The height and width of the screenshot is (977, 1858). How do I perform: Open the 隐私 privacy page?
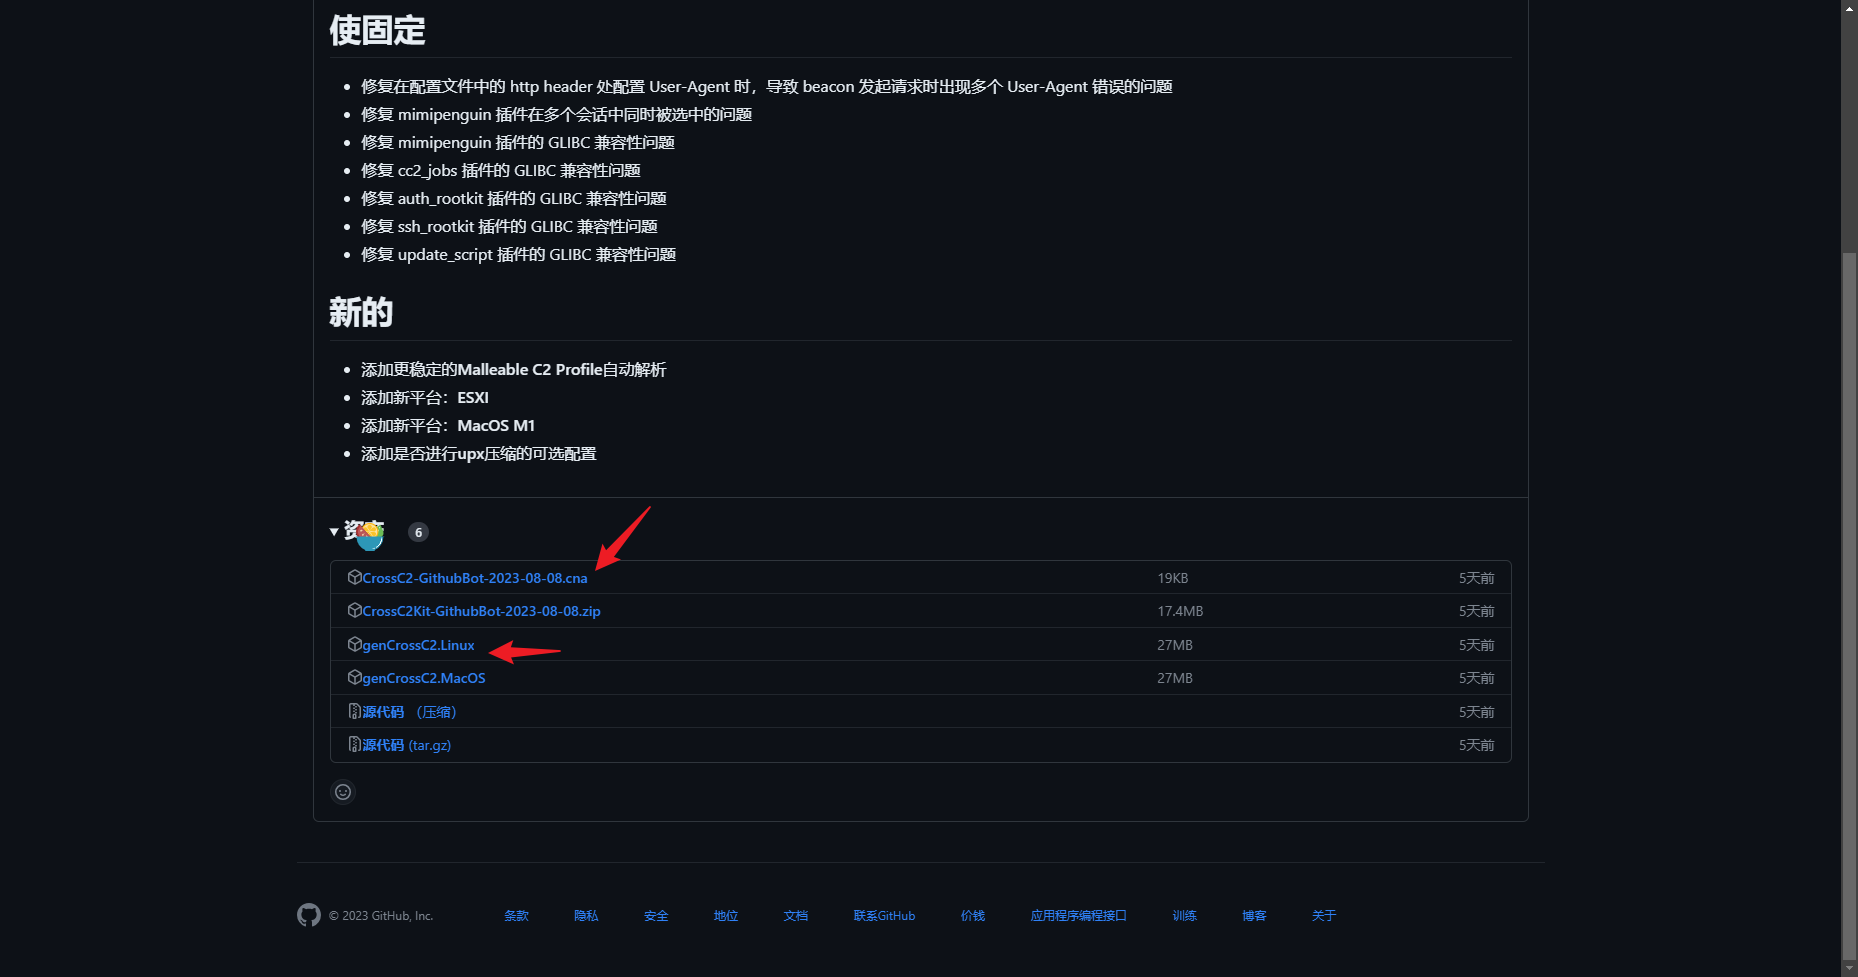586,915
